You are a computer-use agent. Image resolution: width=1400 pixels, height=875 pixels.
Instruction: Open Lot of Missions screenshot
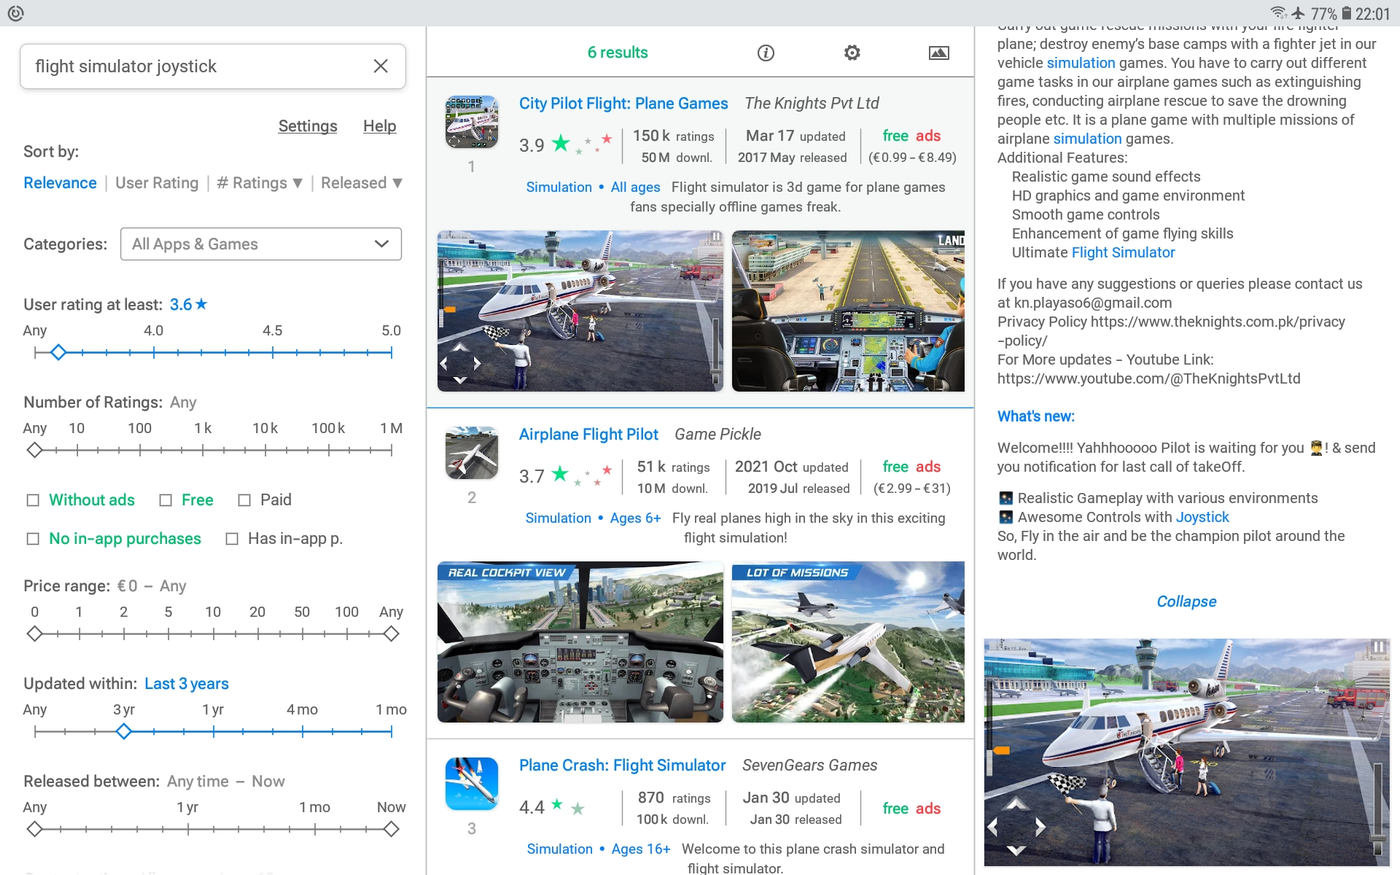pyautogui.click(x=848, y=642)
